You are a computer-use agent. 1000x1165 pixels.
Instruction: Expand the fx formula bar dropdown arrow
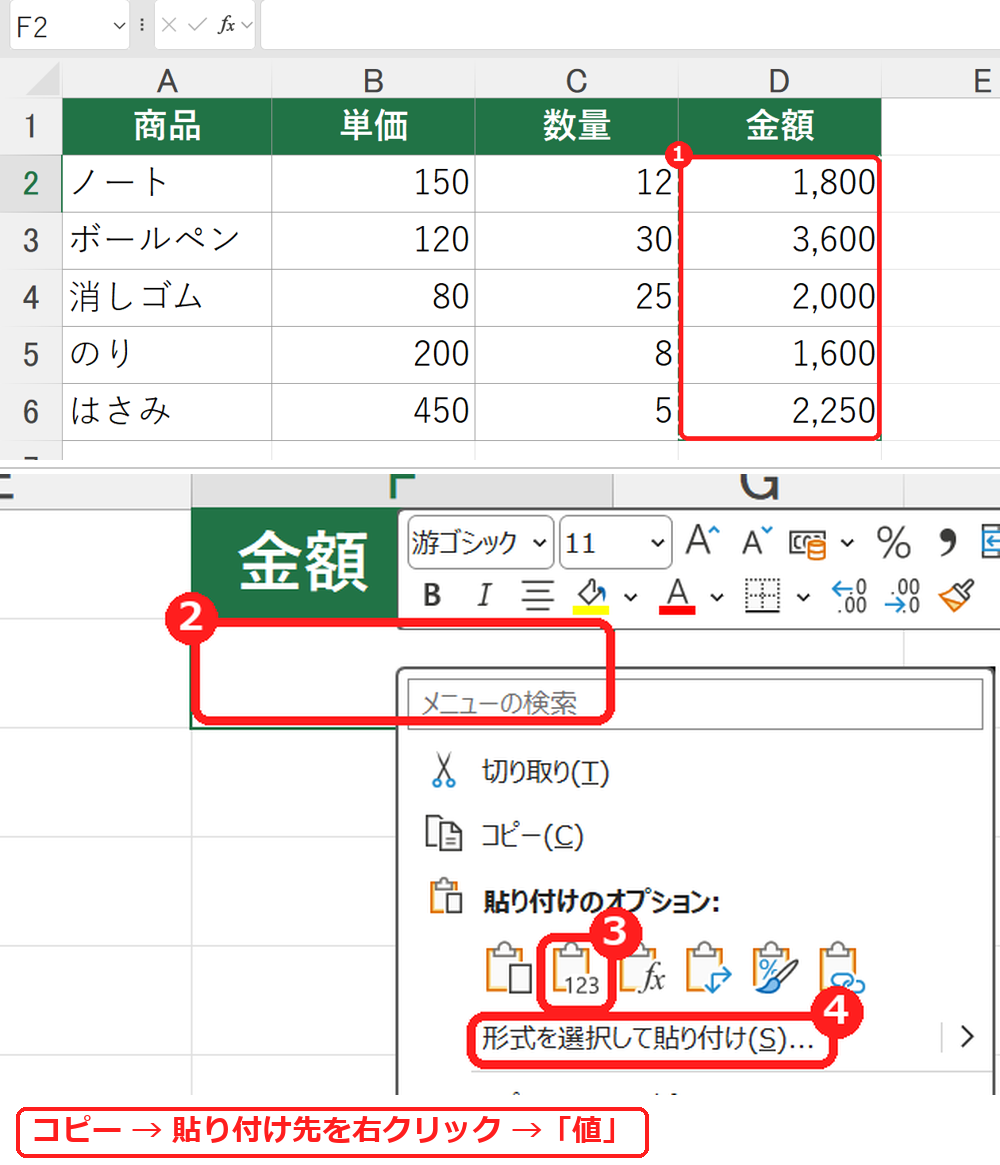[x=247, y=25]
